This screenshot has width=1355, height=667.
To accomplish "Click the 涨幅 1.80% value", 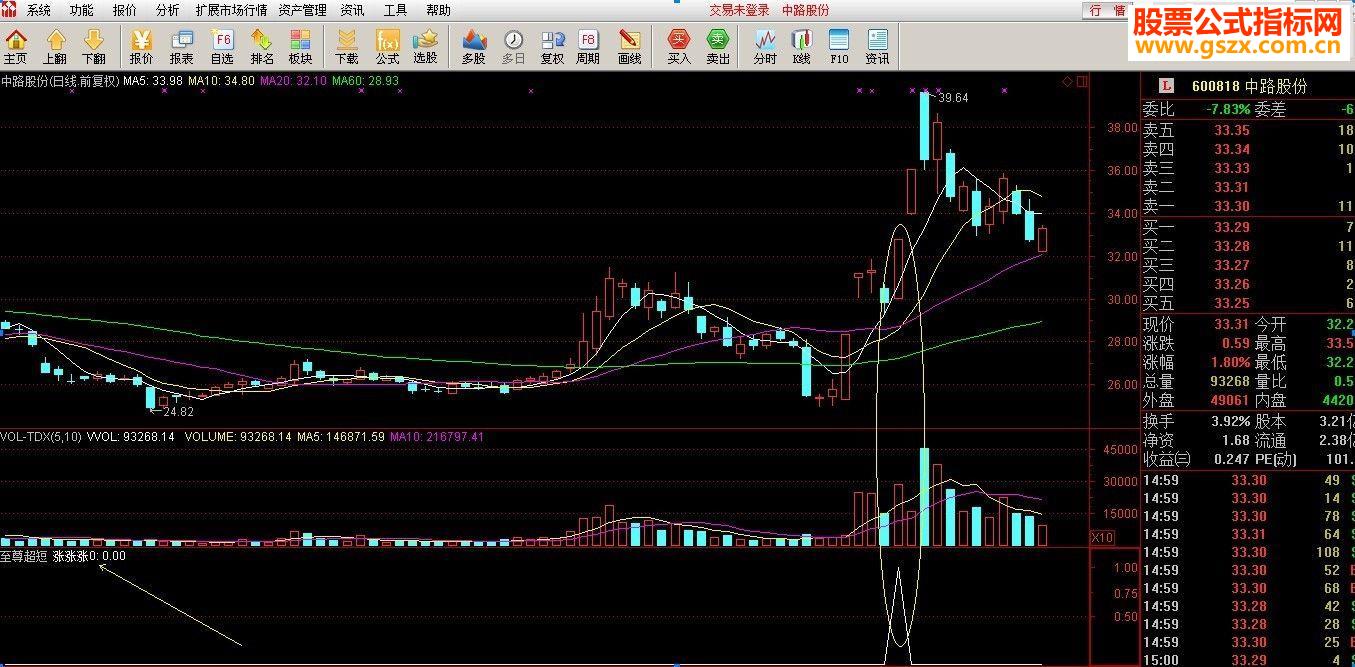I will click(x=1231, y=362).
